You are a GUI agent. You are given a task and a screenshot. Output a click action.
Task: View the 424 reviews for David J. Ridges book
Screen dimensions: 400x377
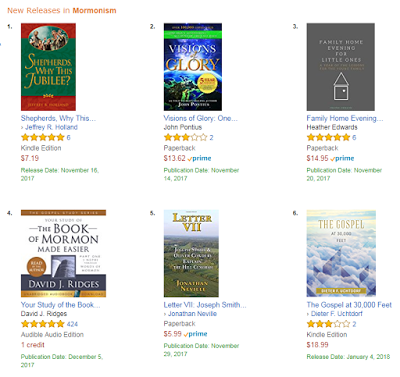click(72, 324)
